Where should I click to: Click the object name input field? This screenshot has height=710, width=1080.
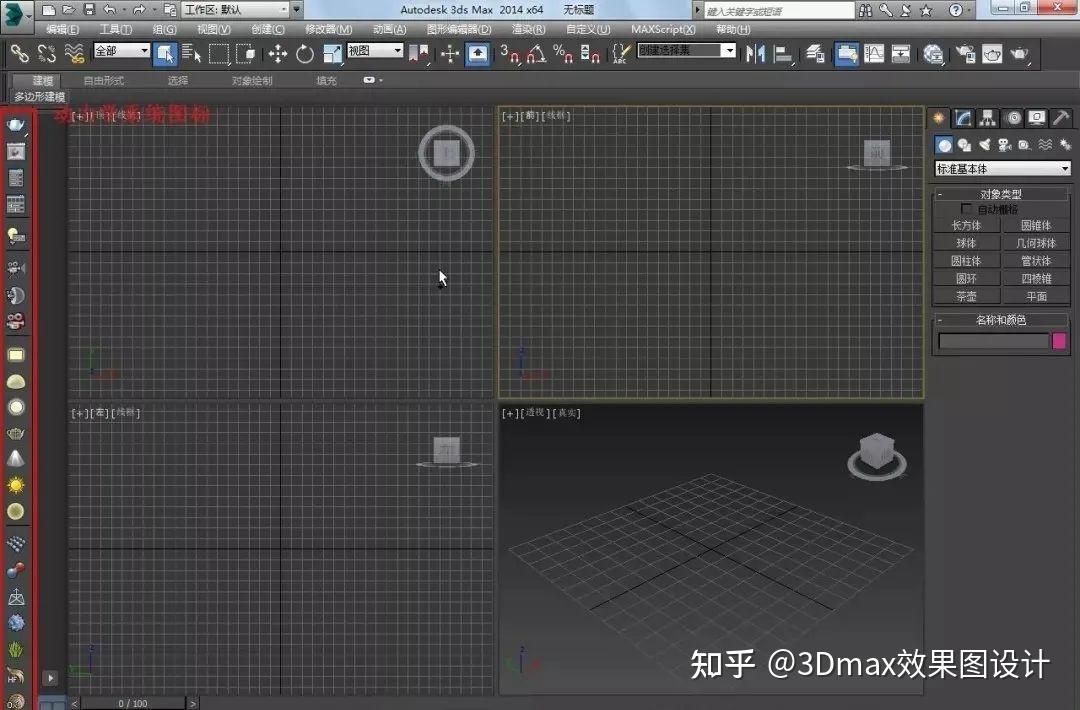point(993,341)
